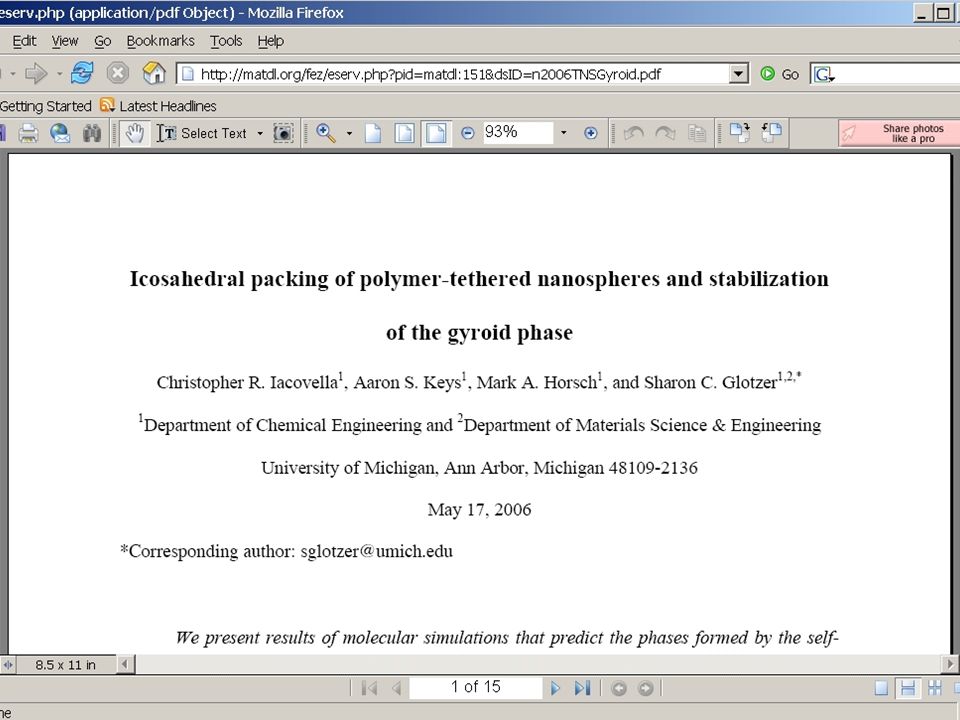Click the browser Forward arrow
This screenshot has width=960, height=720.
pos(36,74)
